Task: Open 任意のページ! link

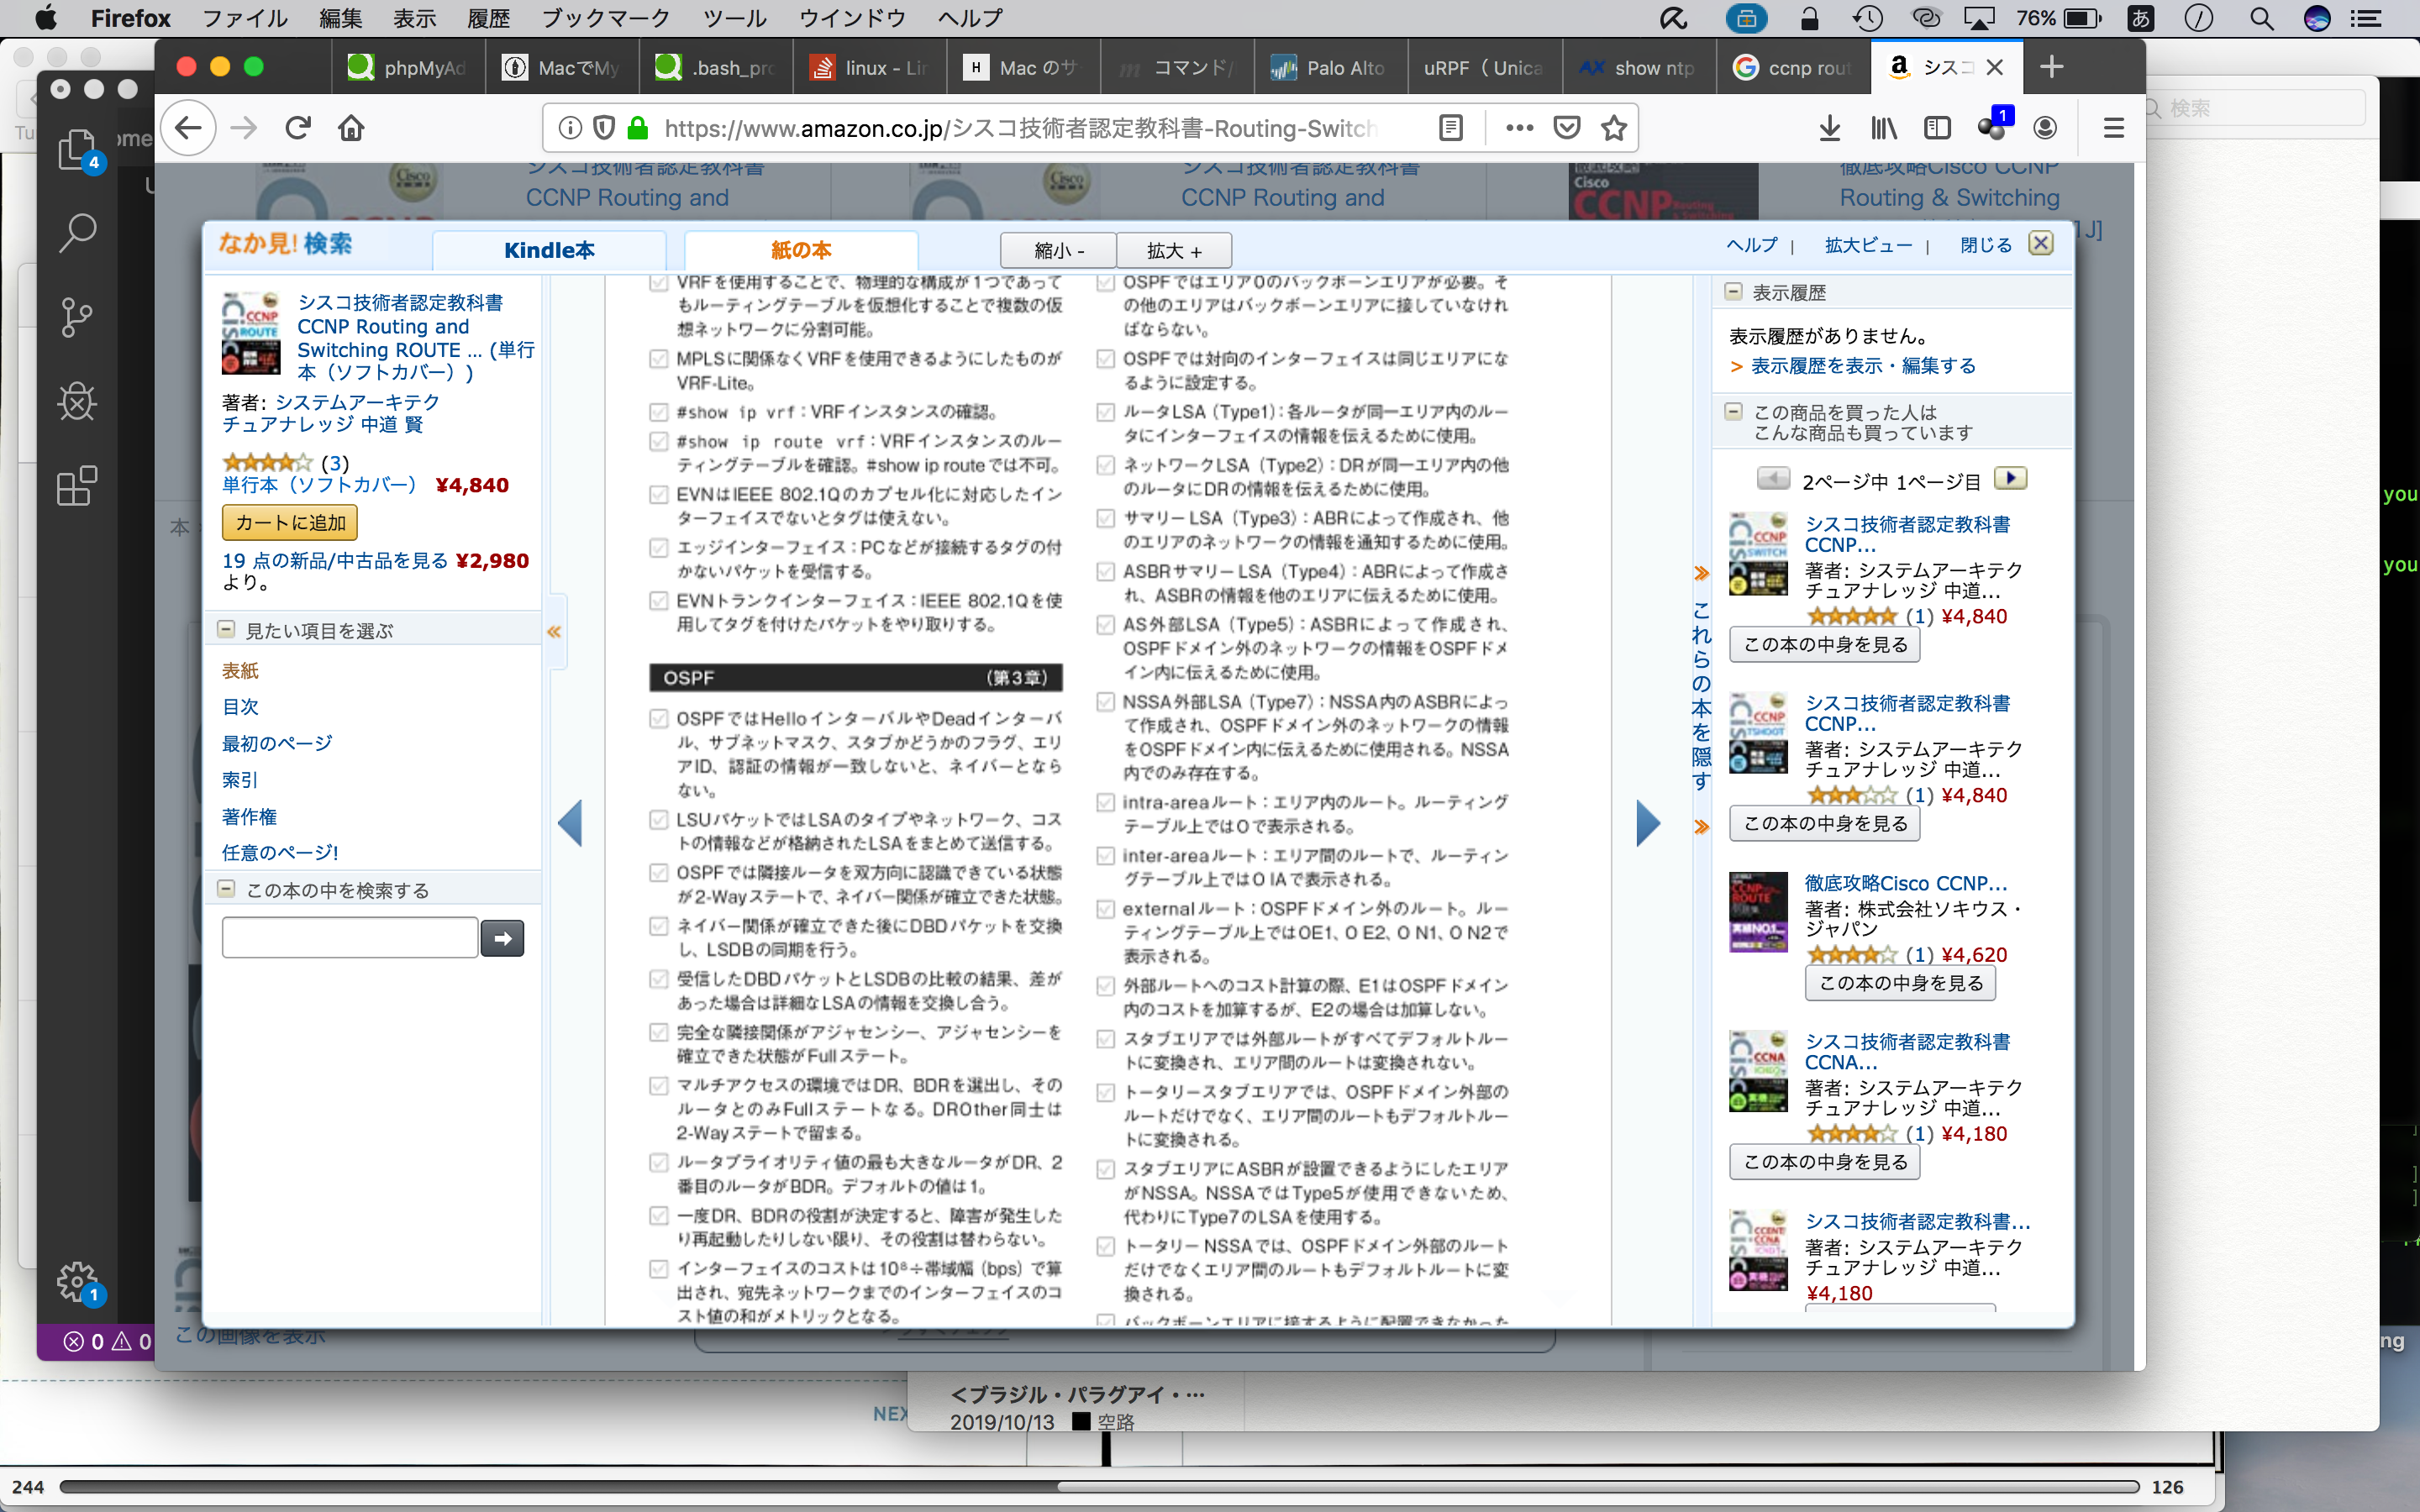Action: tap(280, 853)
